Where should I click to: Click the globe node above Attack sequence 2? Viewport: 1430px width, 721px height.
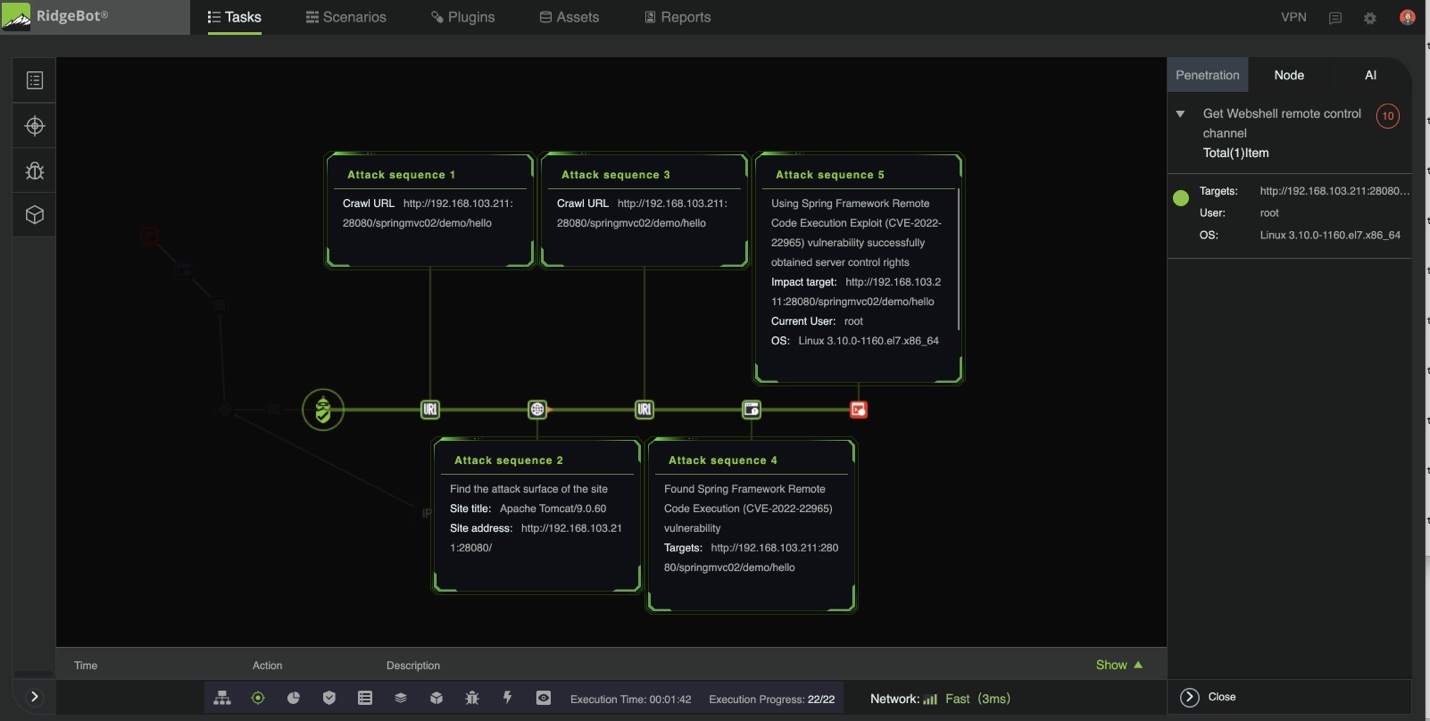tap(537, 409)
